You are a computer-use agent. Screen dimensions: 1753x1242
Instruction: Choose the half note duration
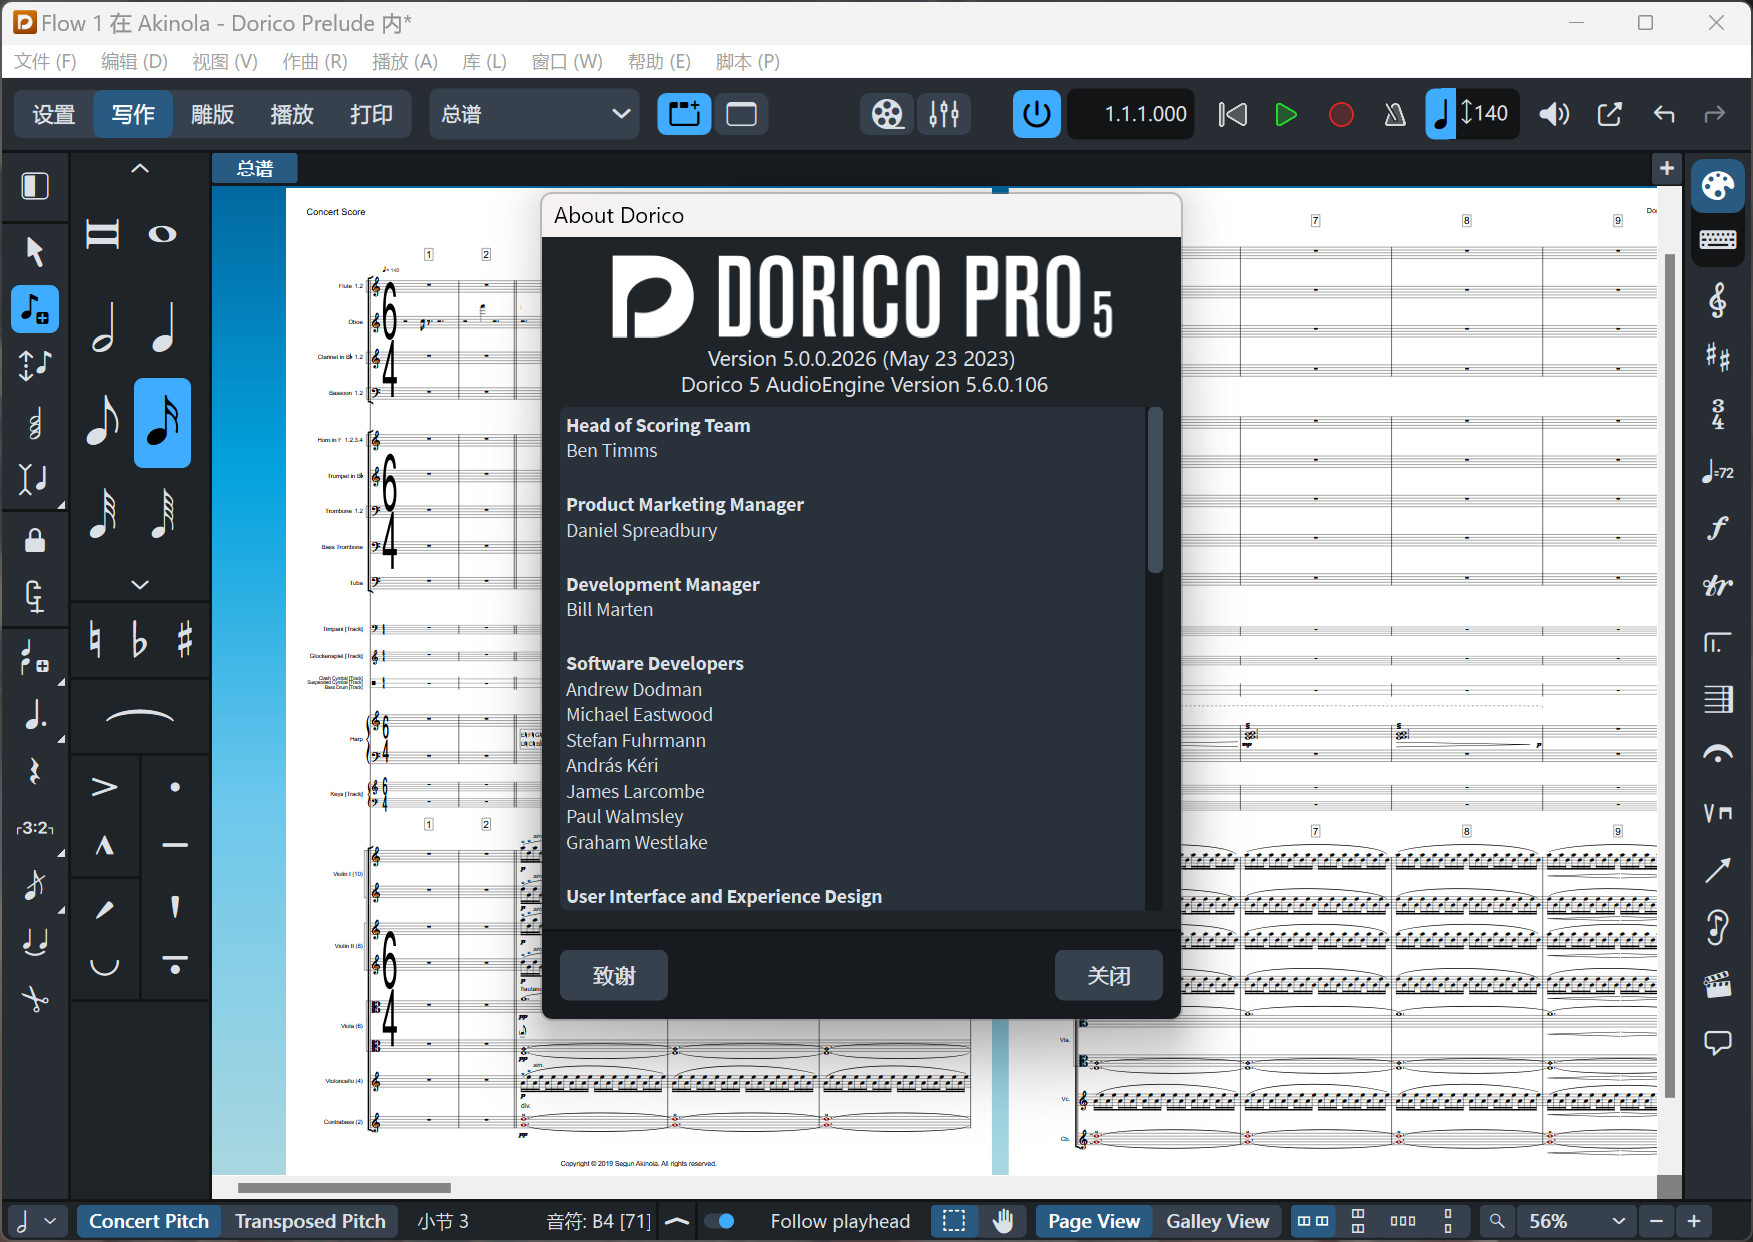point(104,328)
